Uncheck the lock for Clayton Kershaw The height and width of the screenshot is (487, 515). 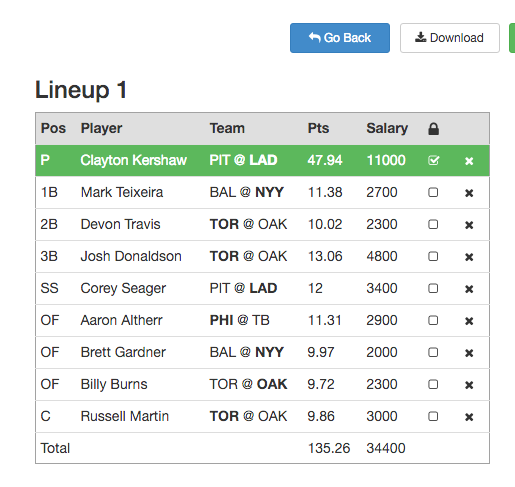433,161
